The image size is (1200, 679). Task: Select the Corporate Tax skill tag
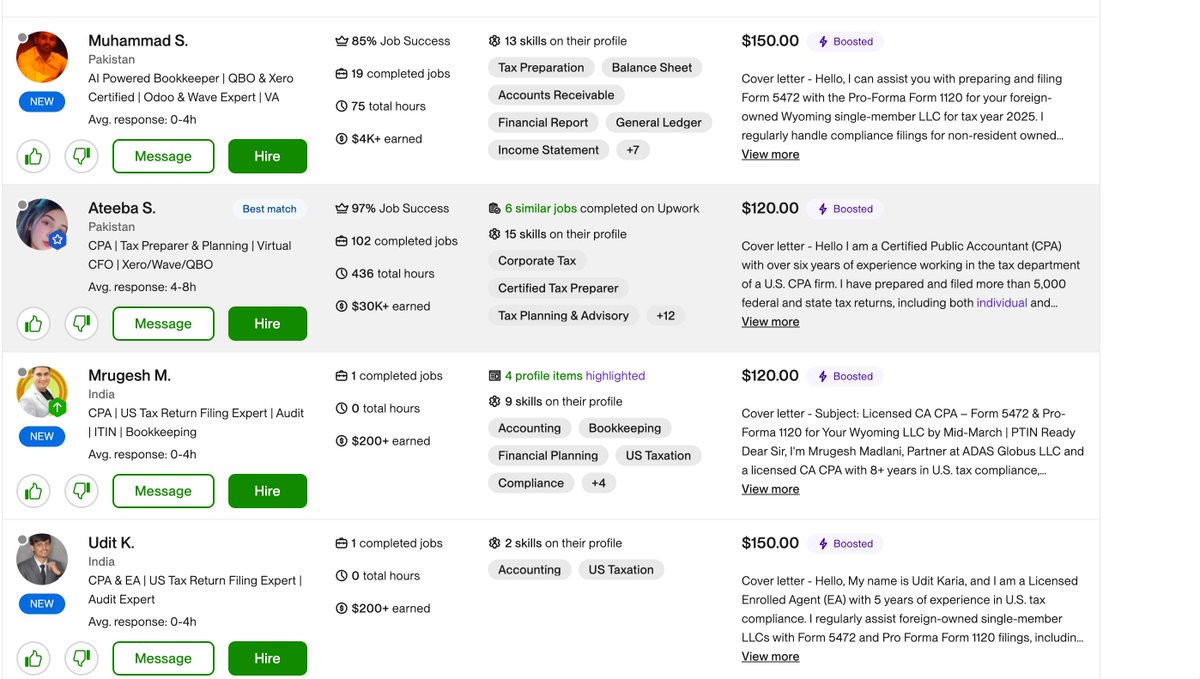click(x=537, y=261)
